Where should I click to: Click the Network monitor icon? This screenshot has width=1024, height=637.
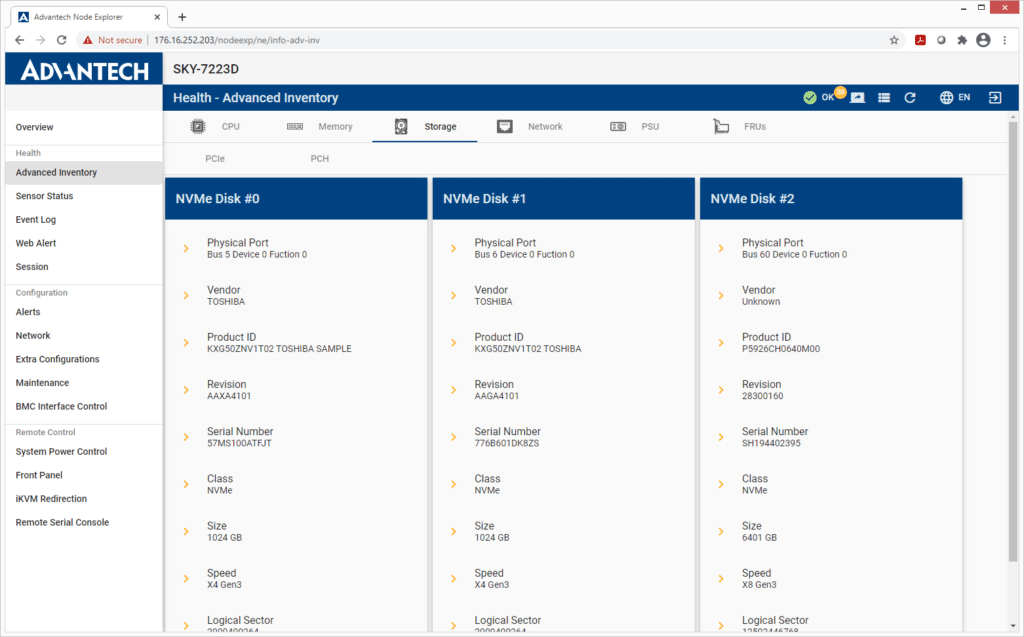click(x=504, y=126)
